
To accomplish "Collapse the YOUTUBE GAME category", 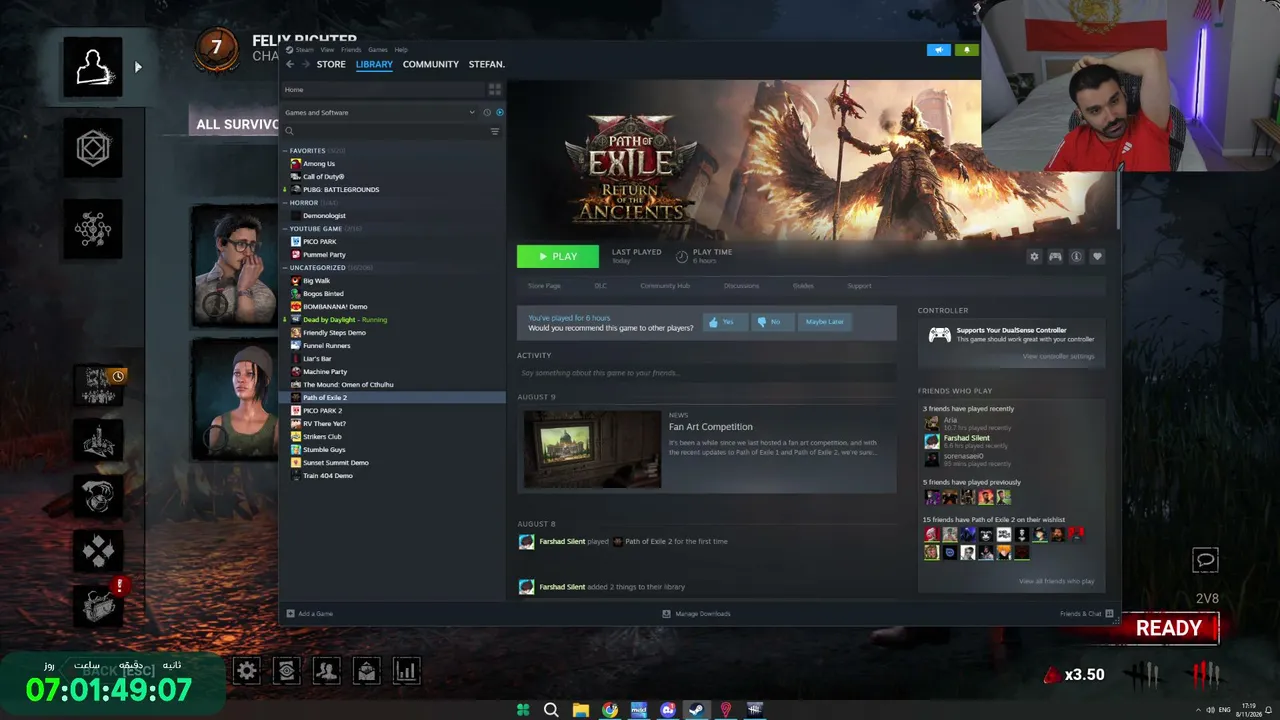I will pos(285,229).
